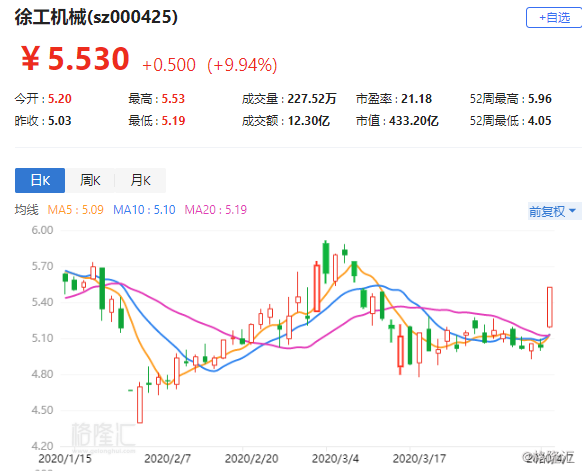Click the 最高 value 5.53
This screenshot has width=582, height=471.
173,99
